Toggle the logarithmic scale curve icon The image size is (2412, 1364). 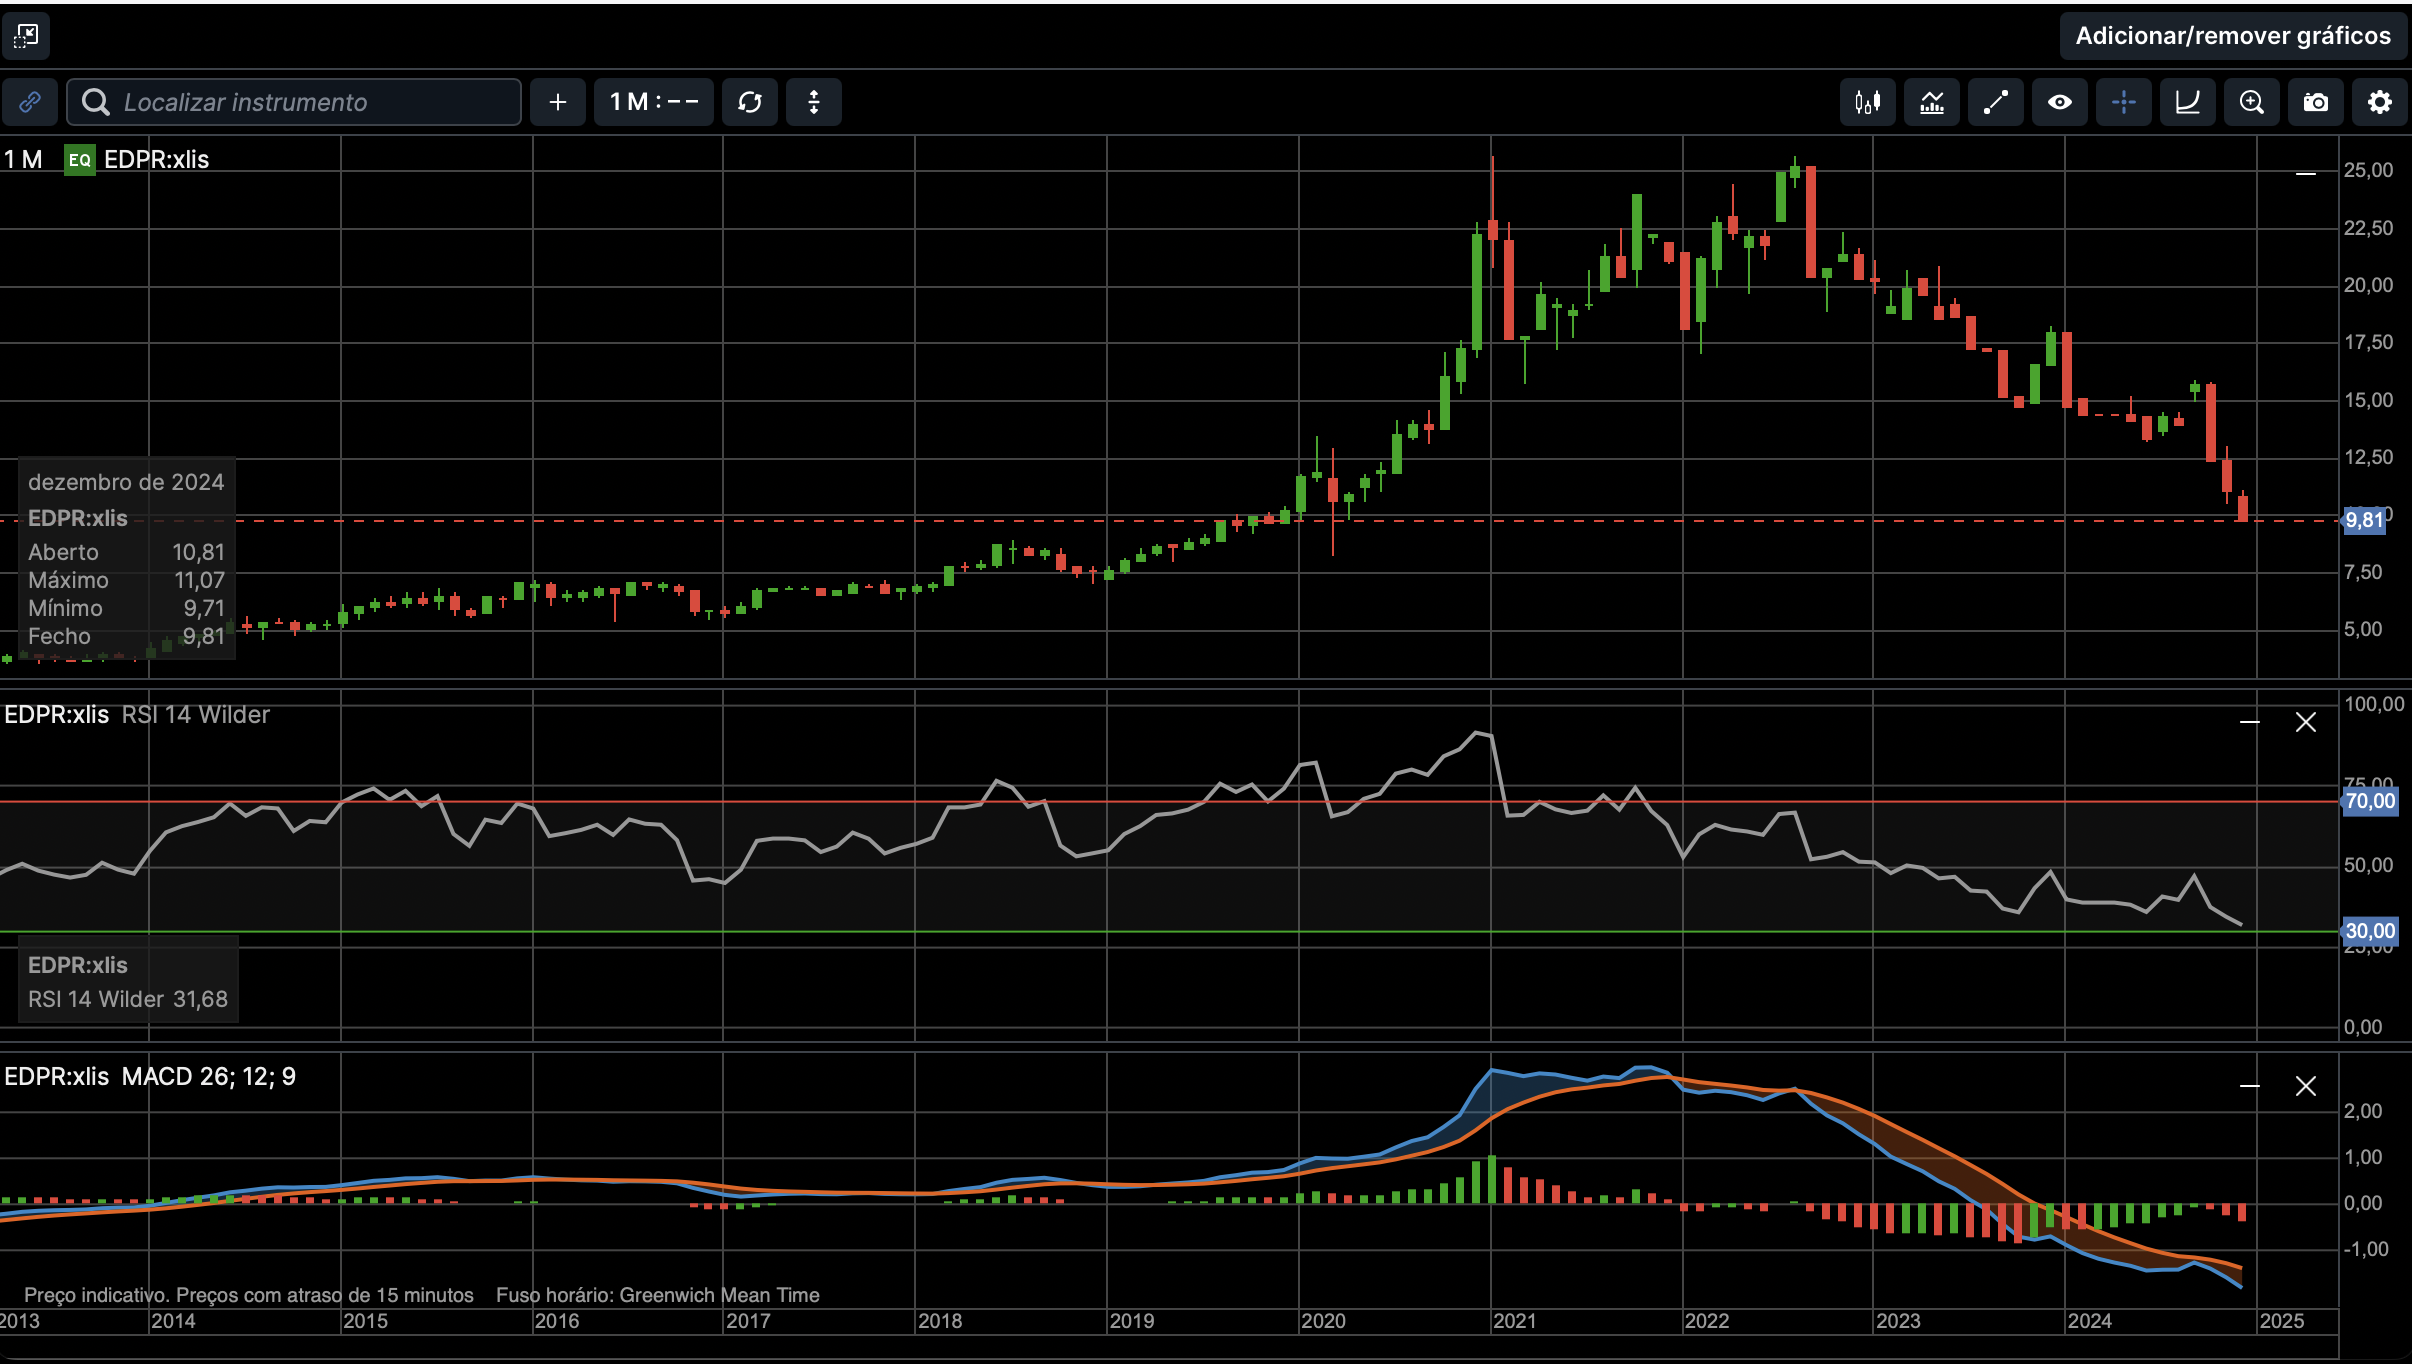click(x=2187, y=102)
